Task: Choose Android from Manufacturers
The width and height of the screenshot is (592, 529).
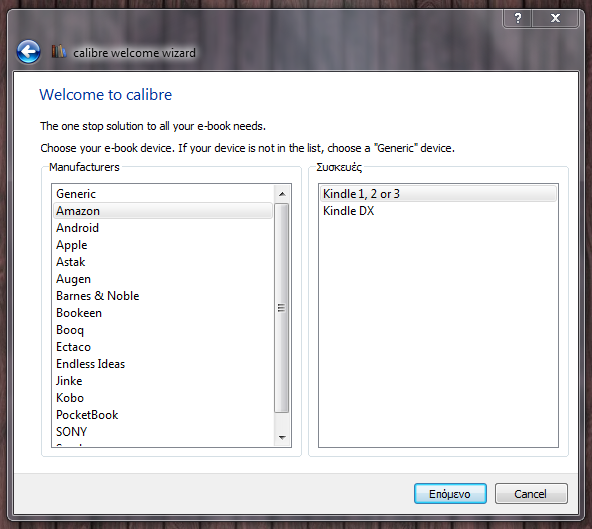Action: point(163,228)
